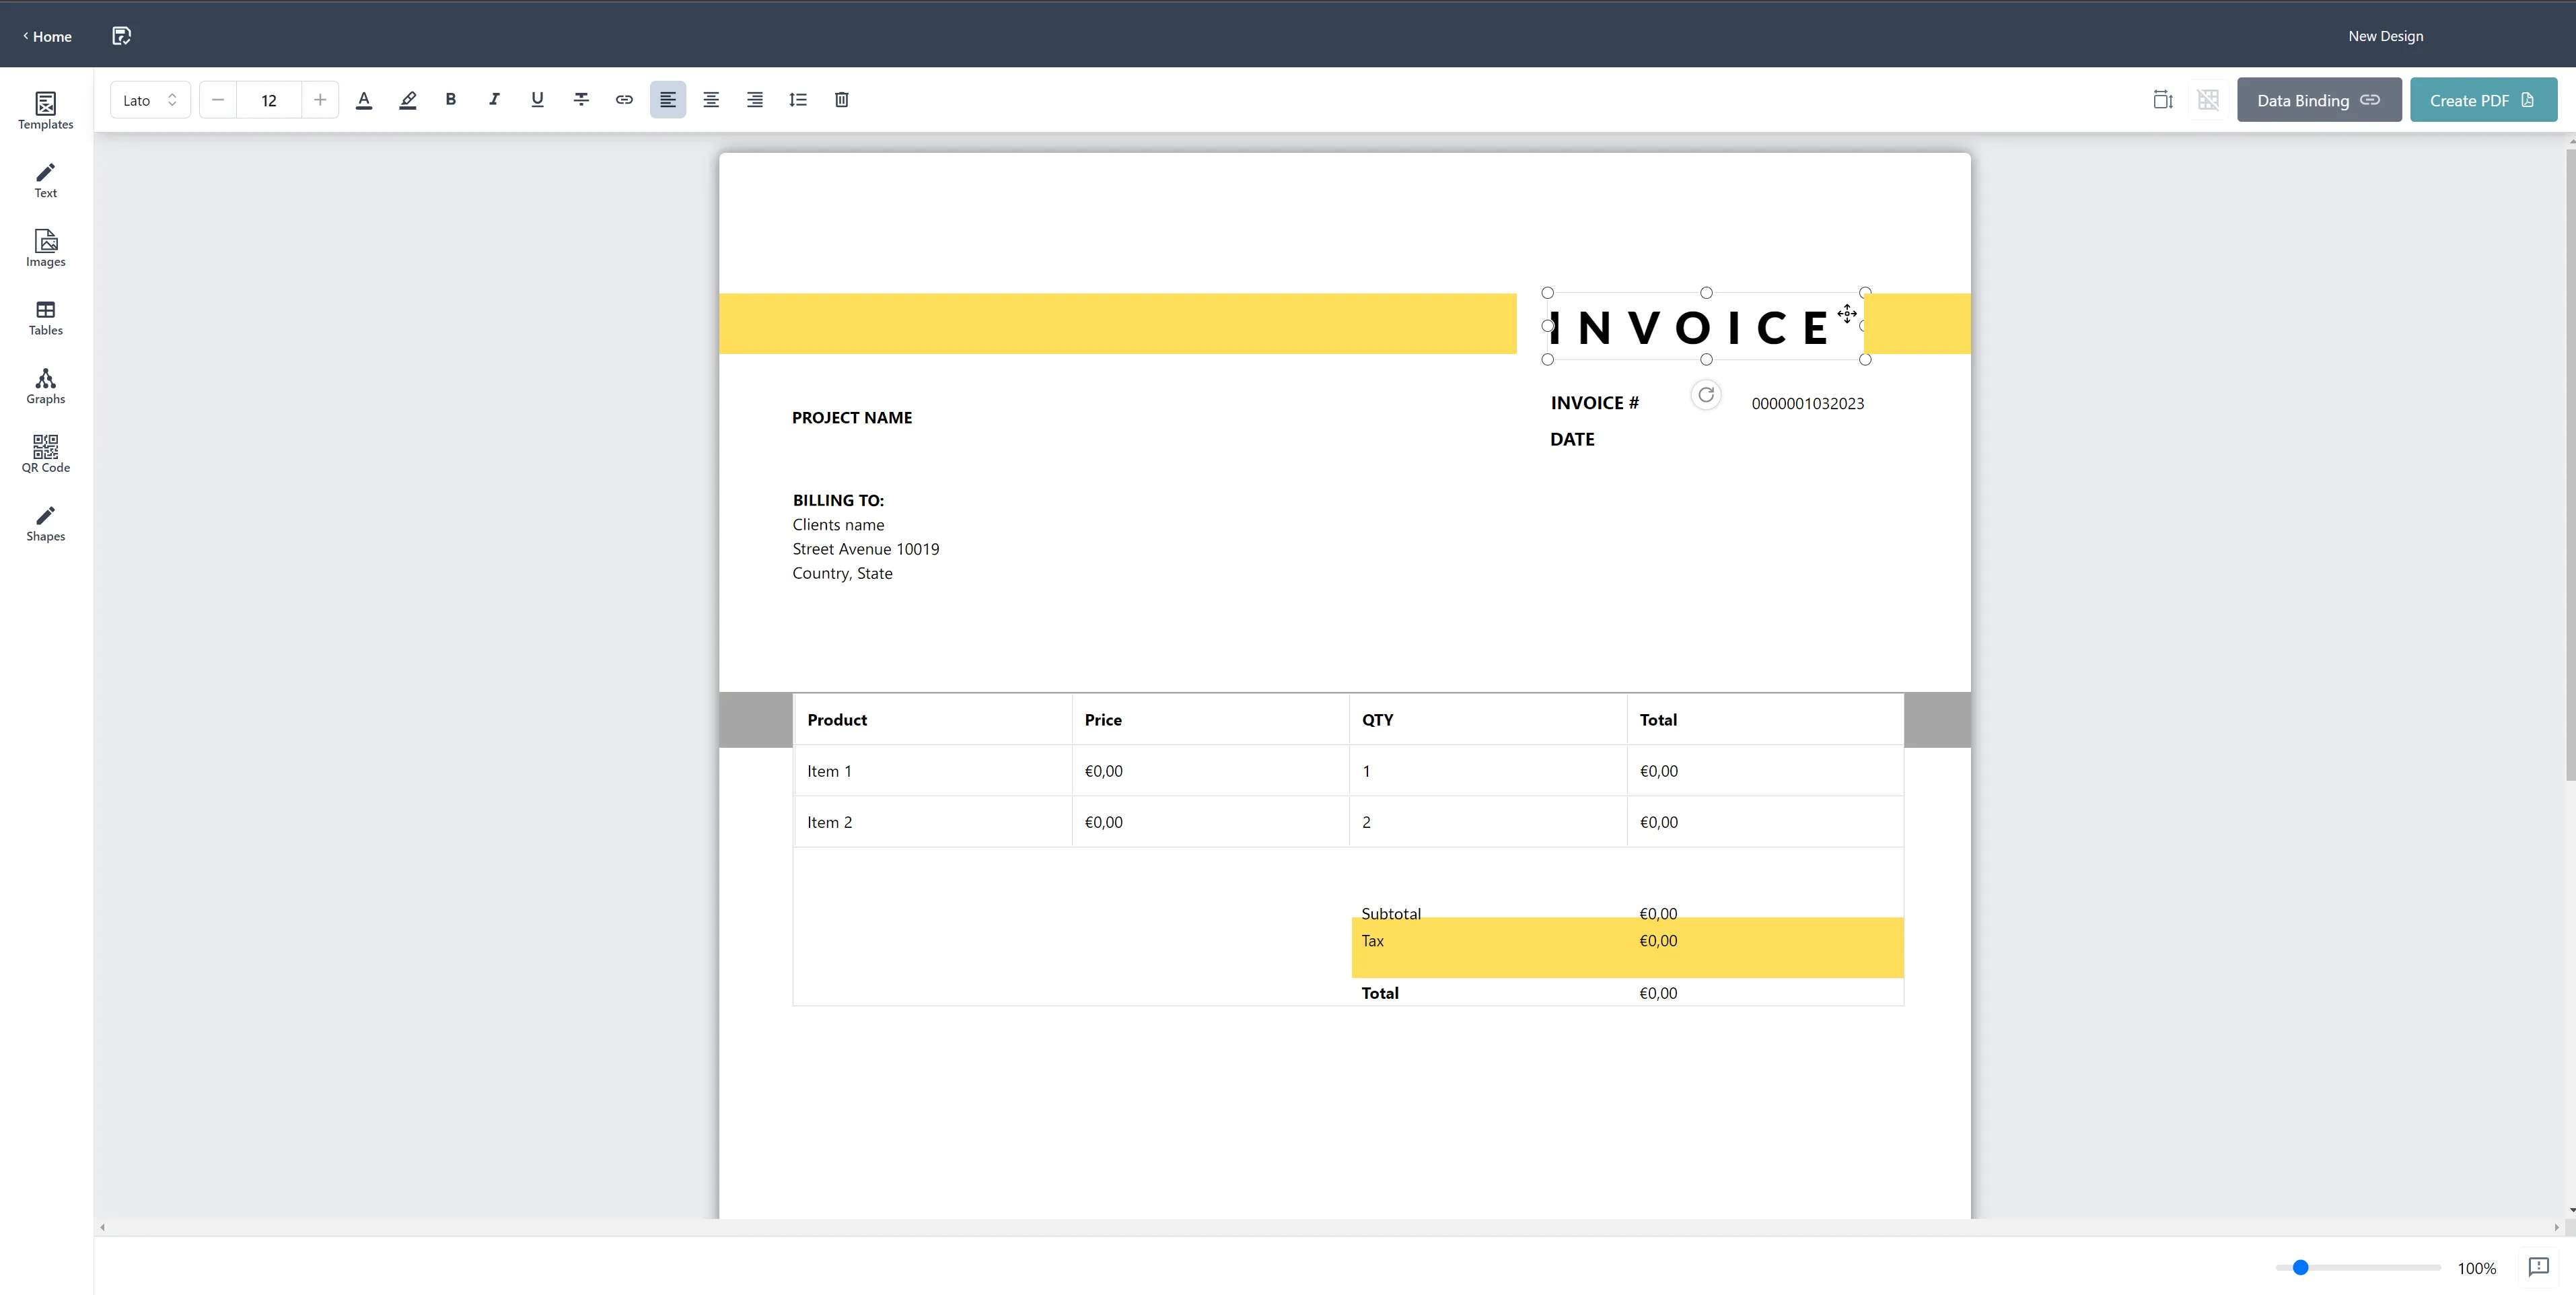2576x1295 pixels.
Task: Delete the selected element
Action: pos(842,100)
